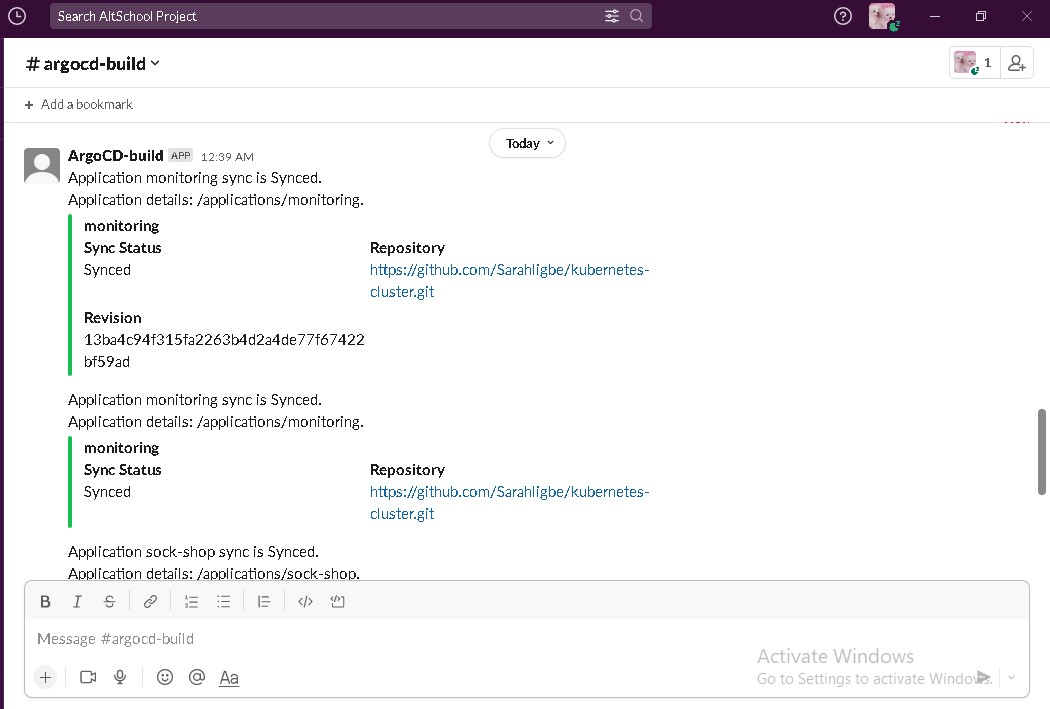The width and height of the screenshot is (1050, 709).
Task: Click the message list scrollbar thumb
Action: 1042,452
